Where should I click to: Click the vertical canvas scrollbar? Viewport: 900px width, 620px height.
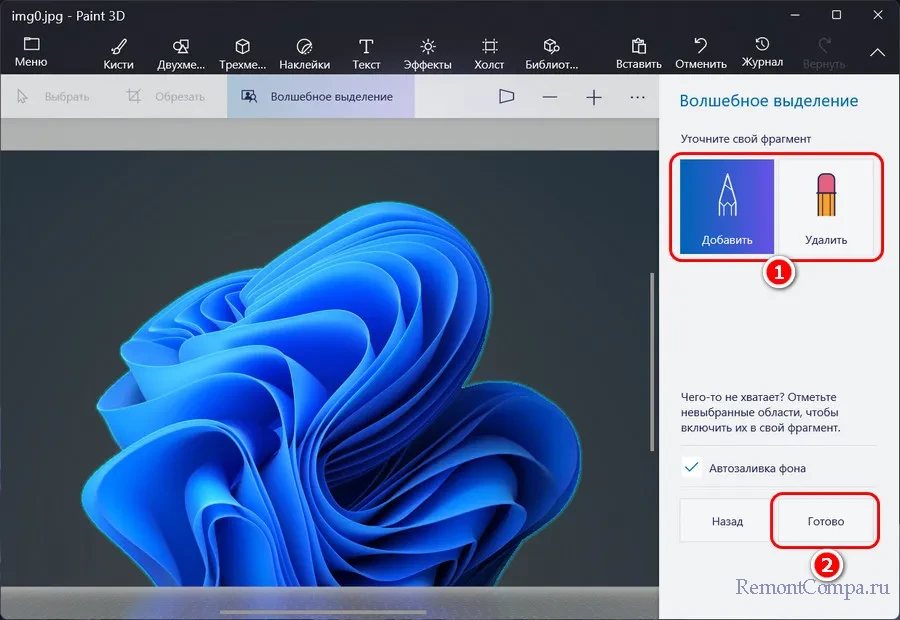tap(652, 362)
